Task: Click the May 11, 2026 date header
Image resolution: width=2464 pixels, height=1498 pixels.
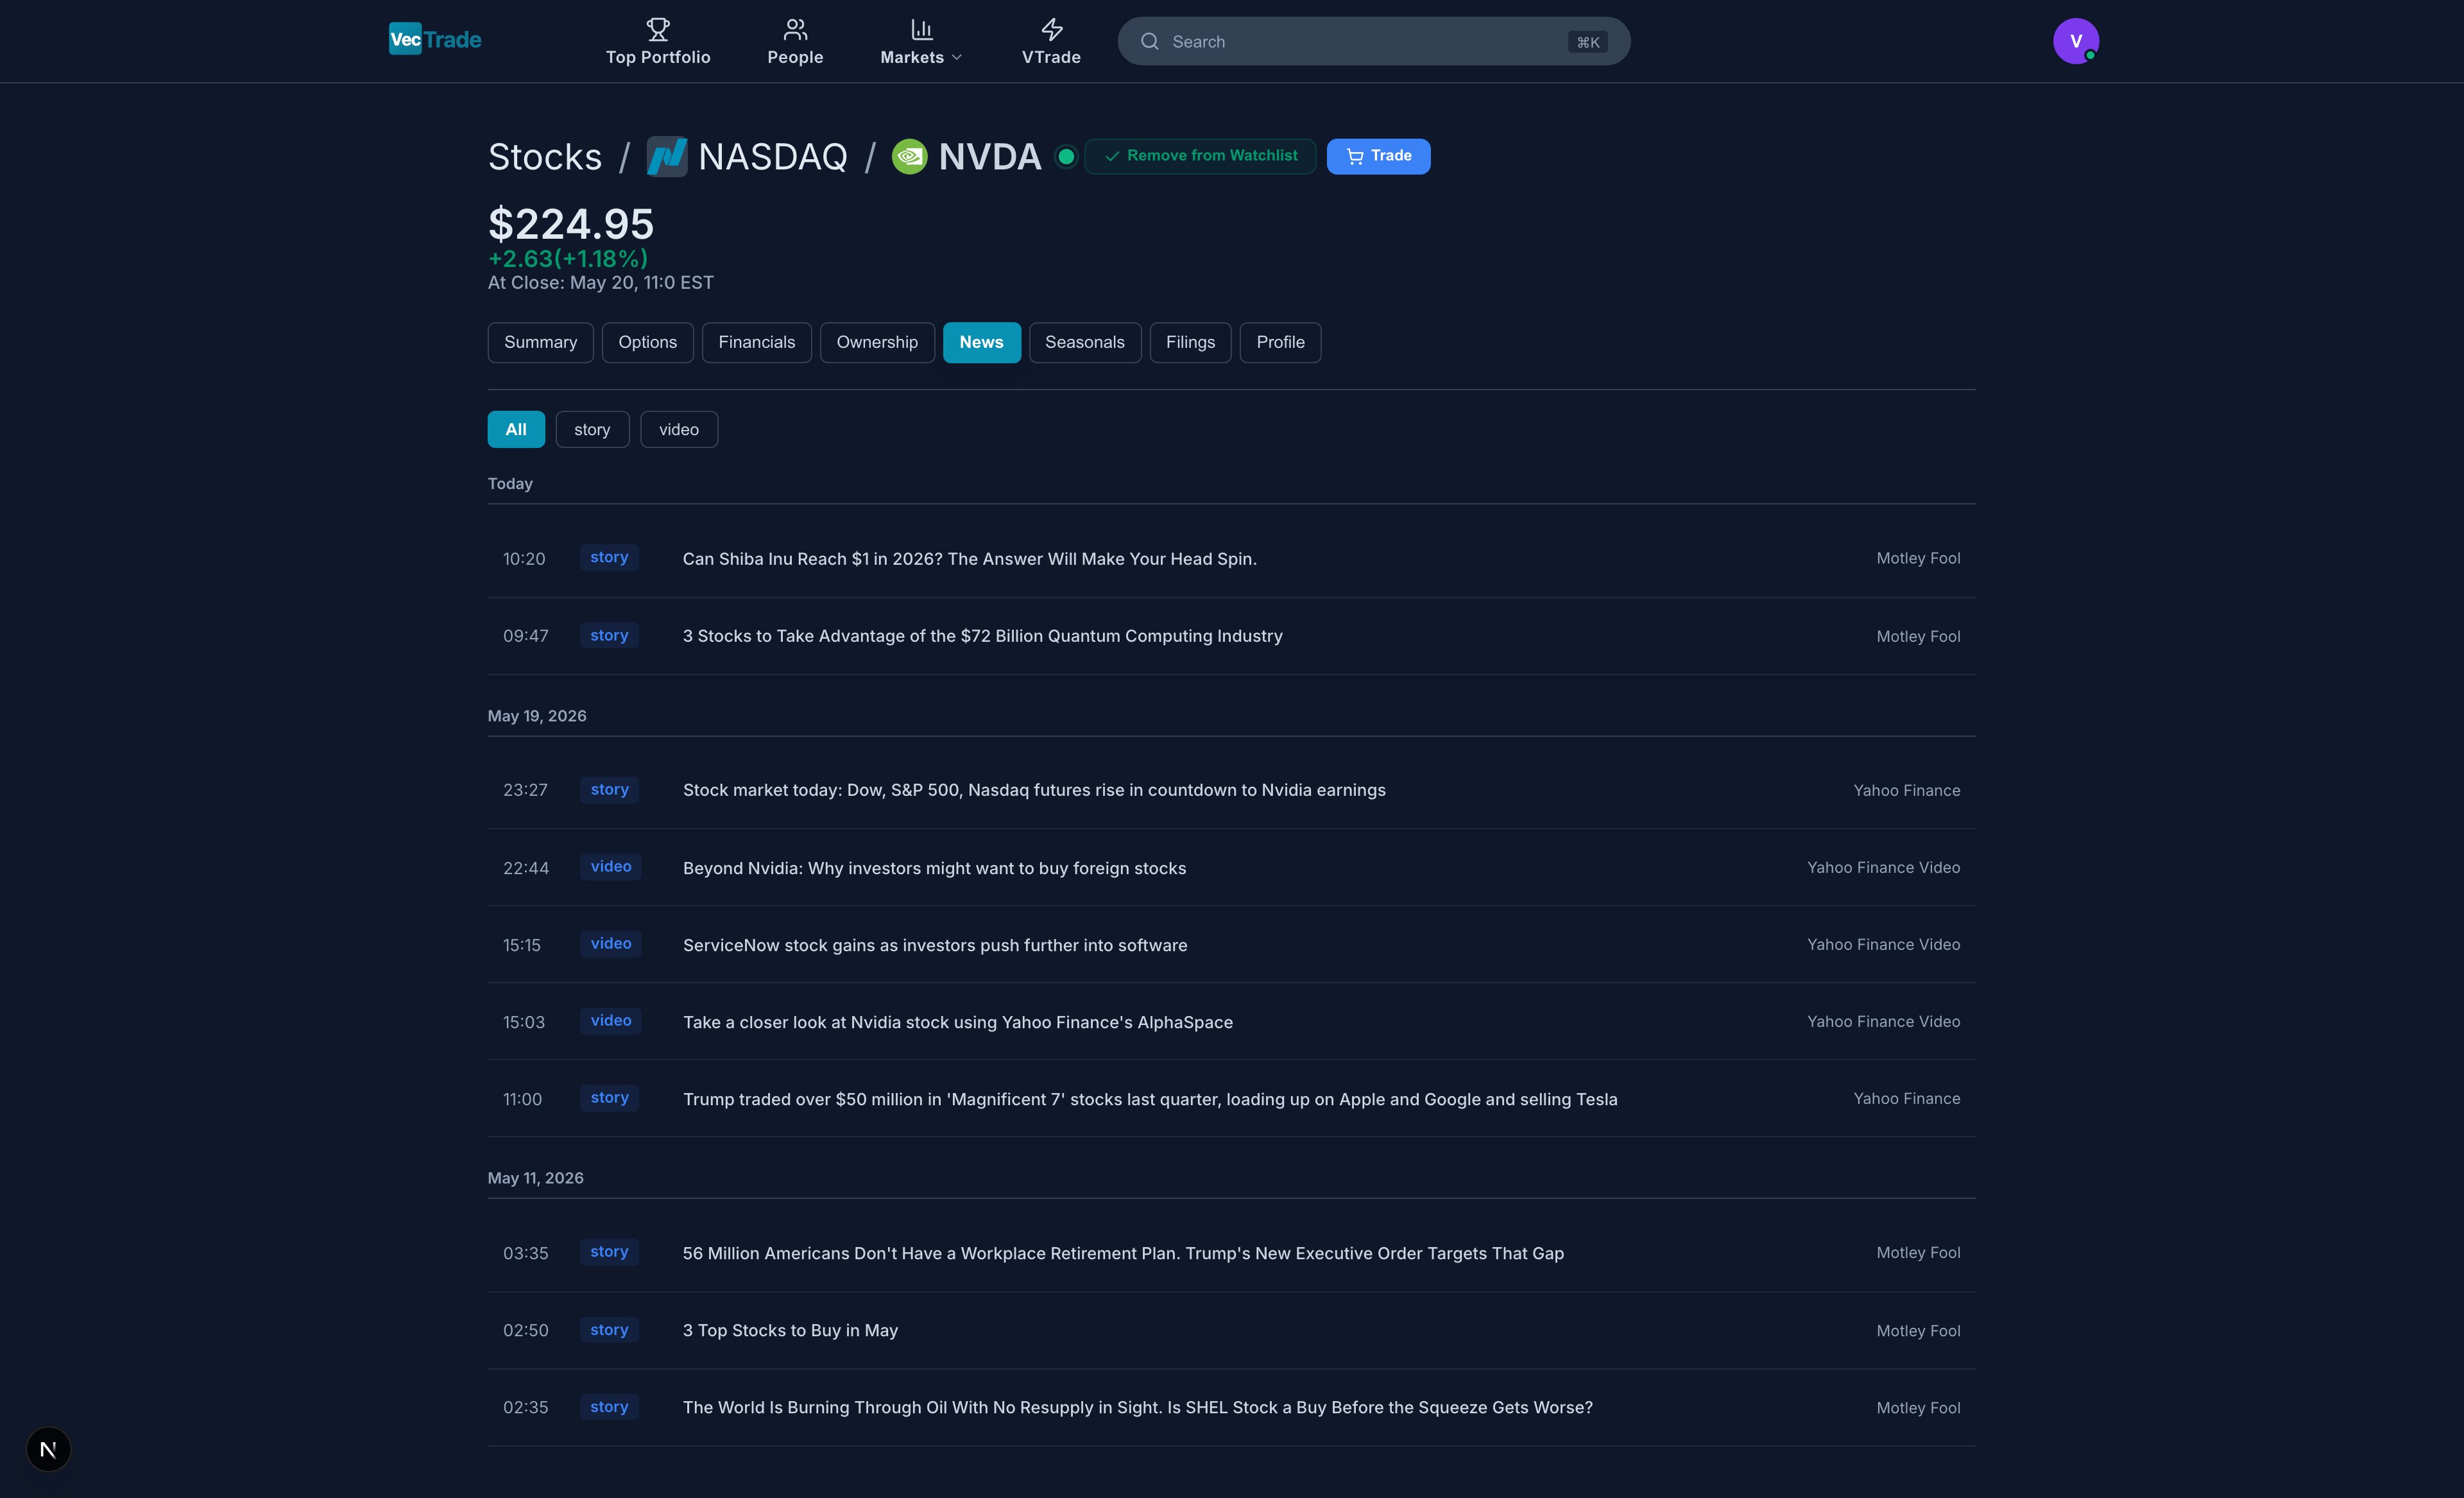Action: 536,1178
